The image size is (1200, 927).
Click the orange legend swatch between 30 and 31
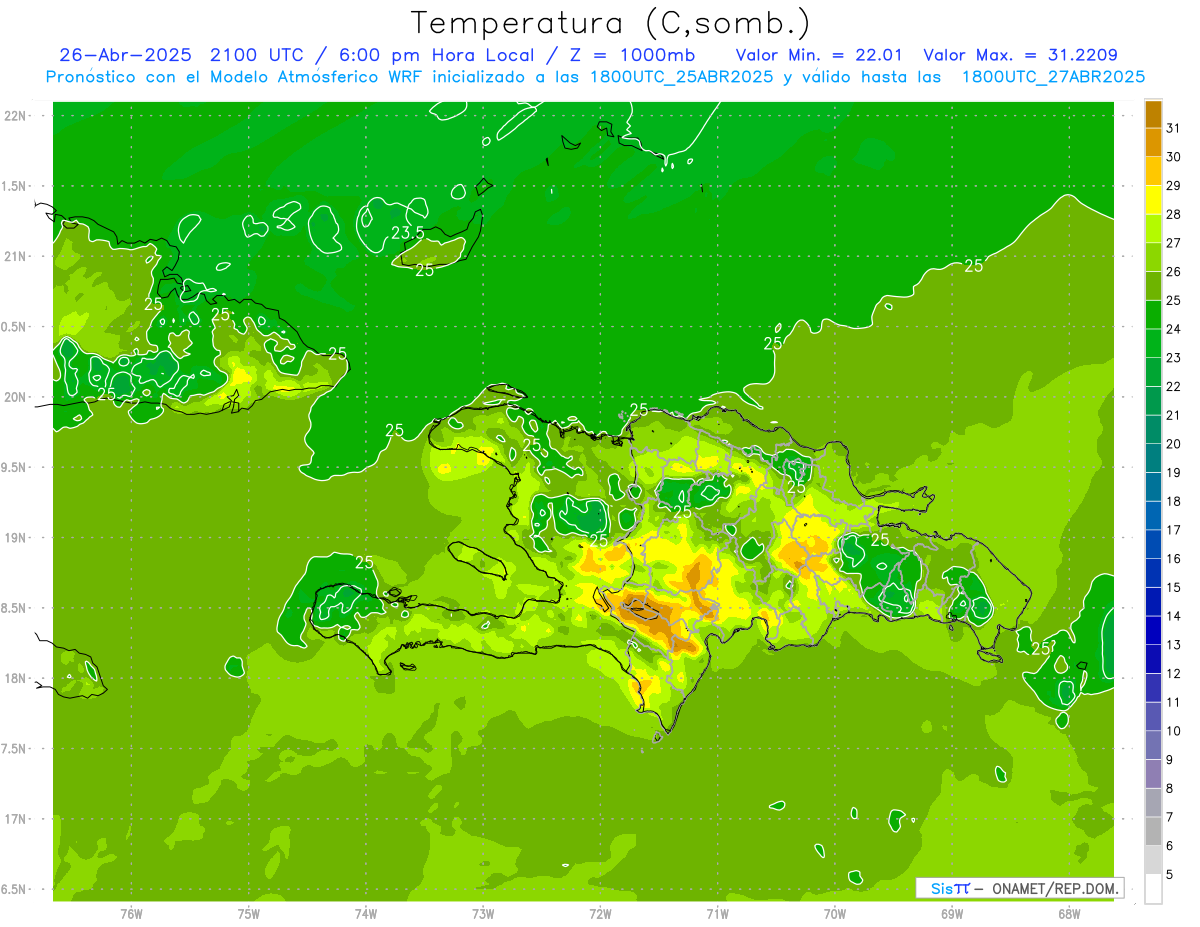(x=1153, y=143)
